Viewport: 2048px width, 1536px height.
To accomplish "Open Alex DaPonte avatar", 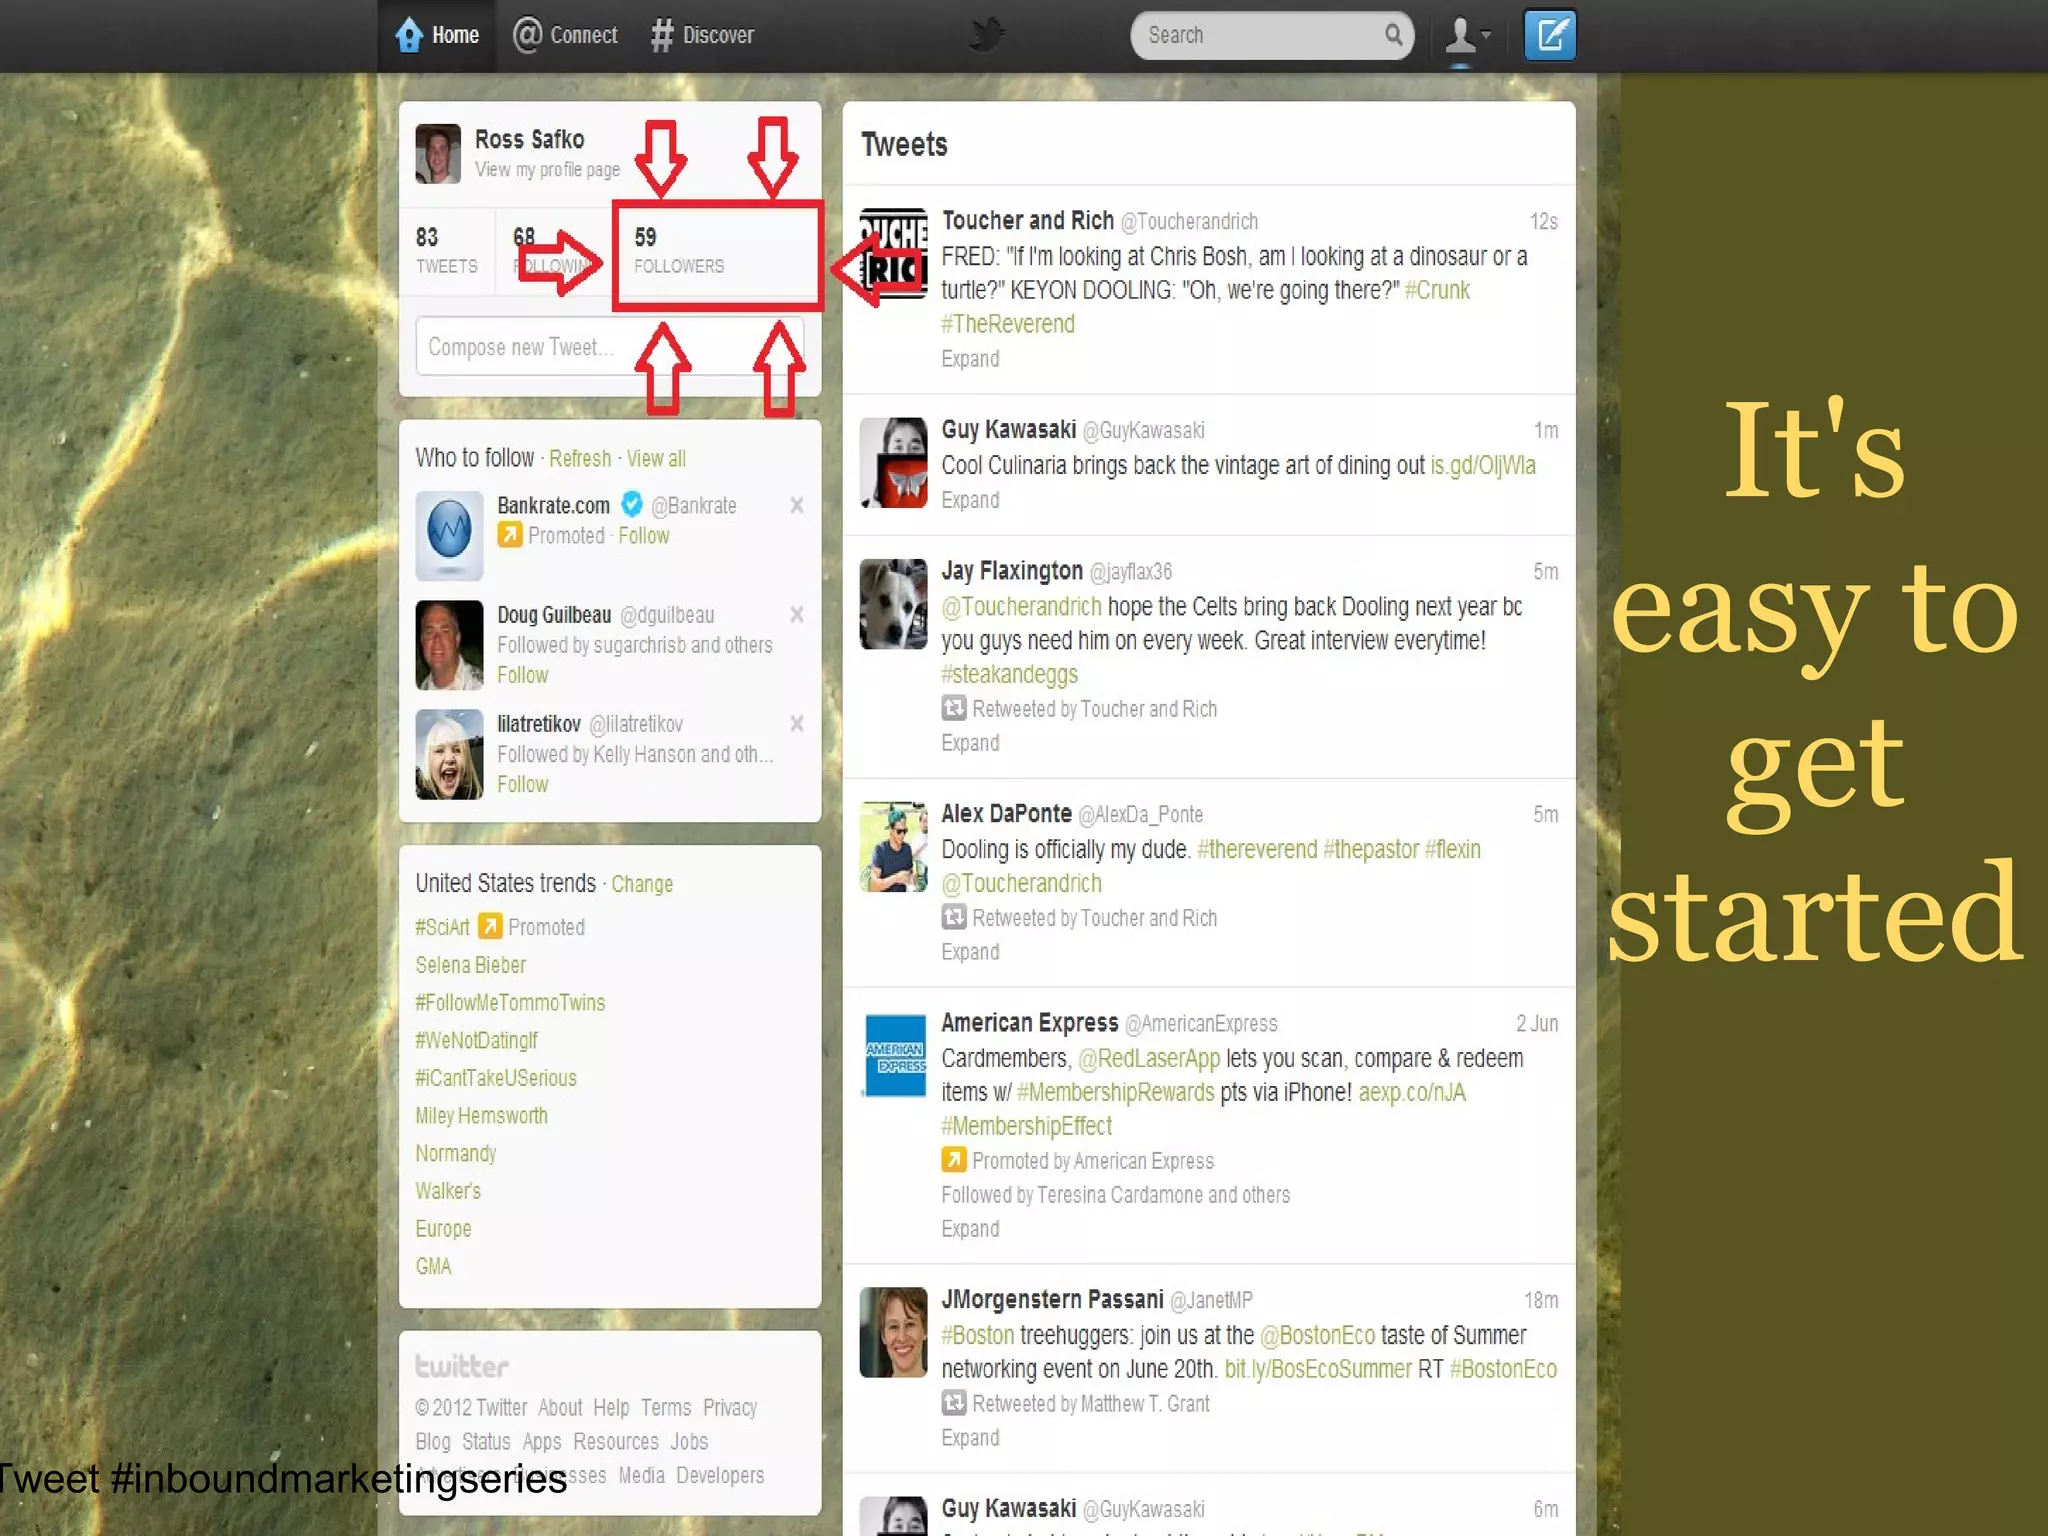I will 894,846.
